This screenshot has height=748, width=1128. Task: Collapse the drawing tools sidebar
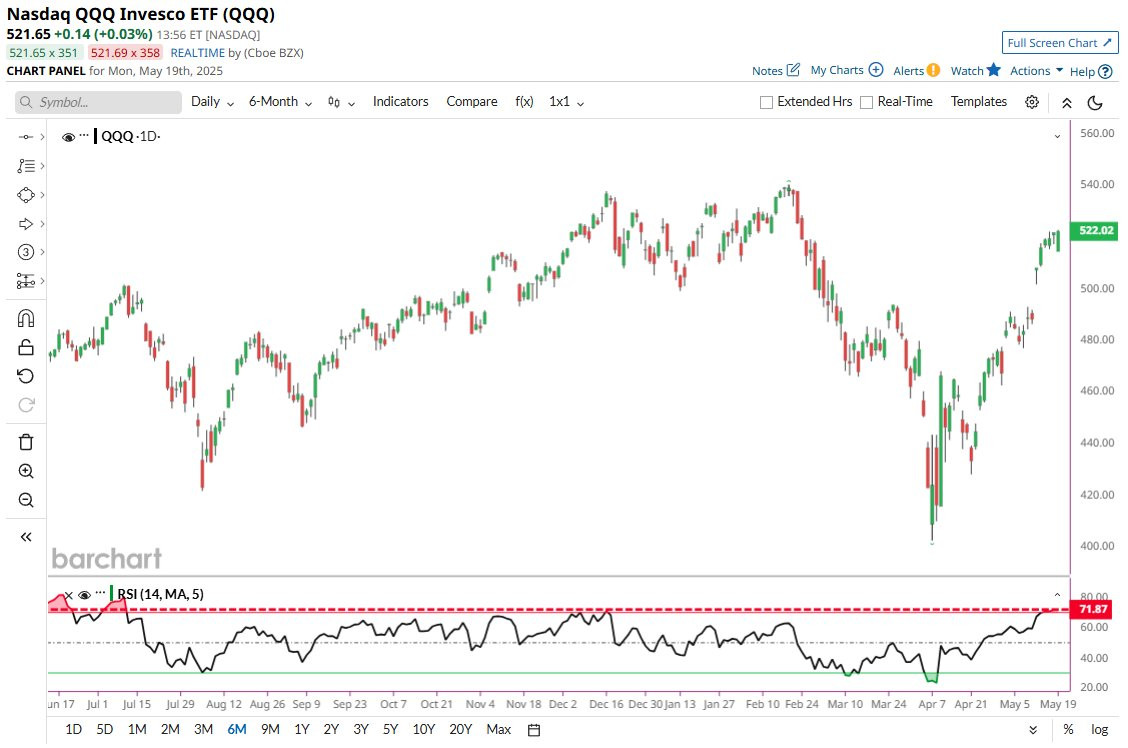coord(26,537)
